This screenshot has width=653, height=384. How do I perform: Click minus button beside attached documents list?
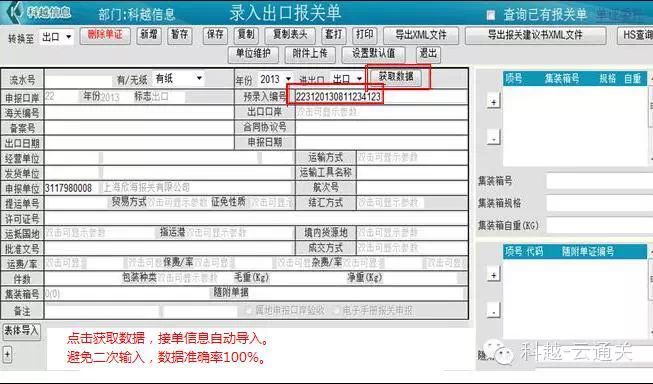pos(493,311)
